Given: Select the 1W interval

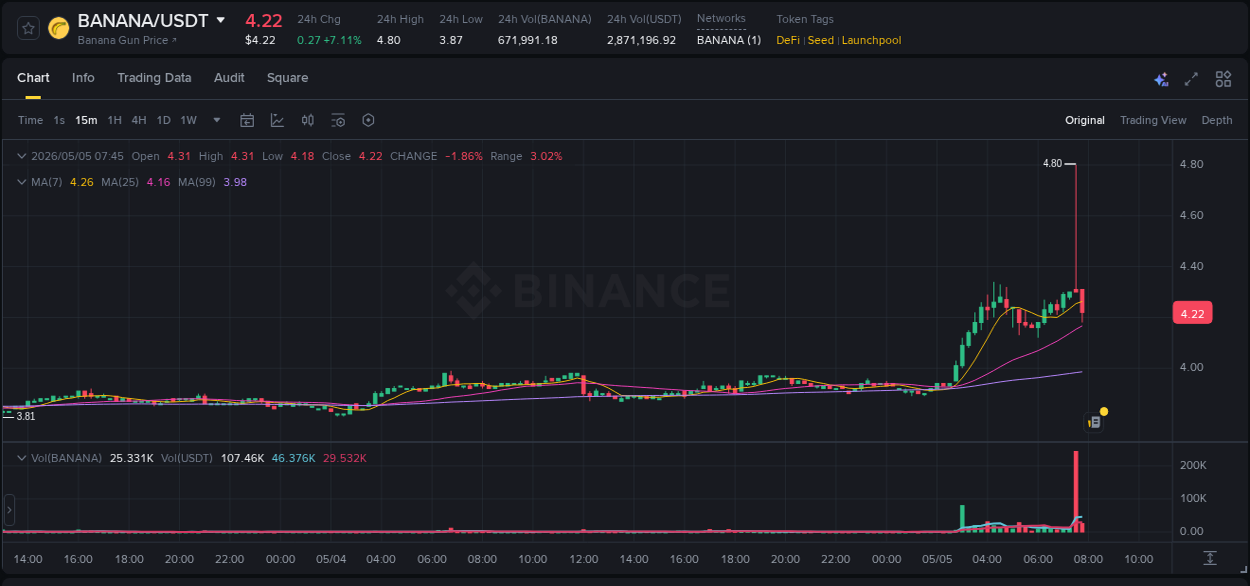Looking at the screenshot, I should [188, 120].
